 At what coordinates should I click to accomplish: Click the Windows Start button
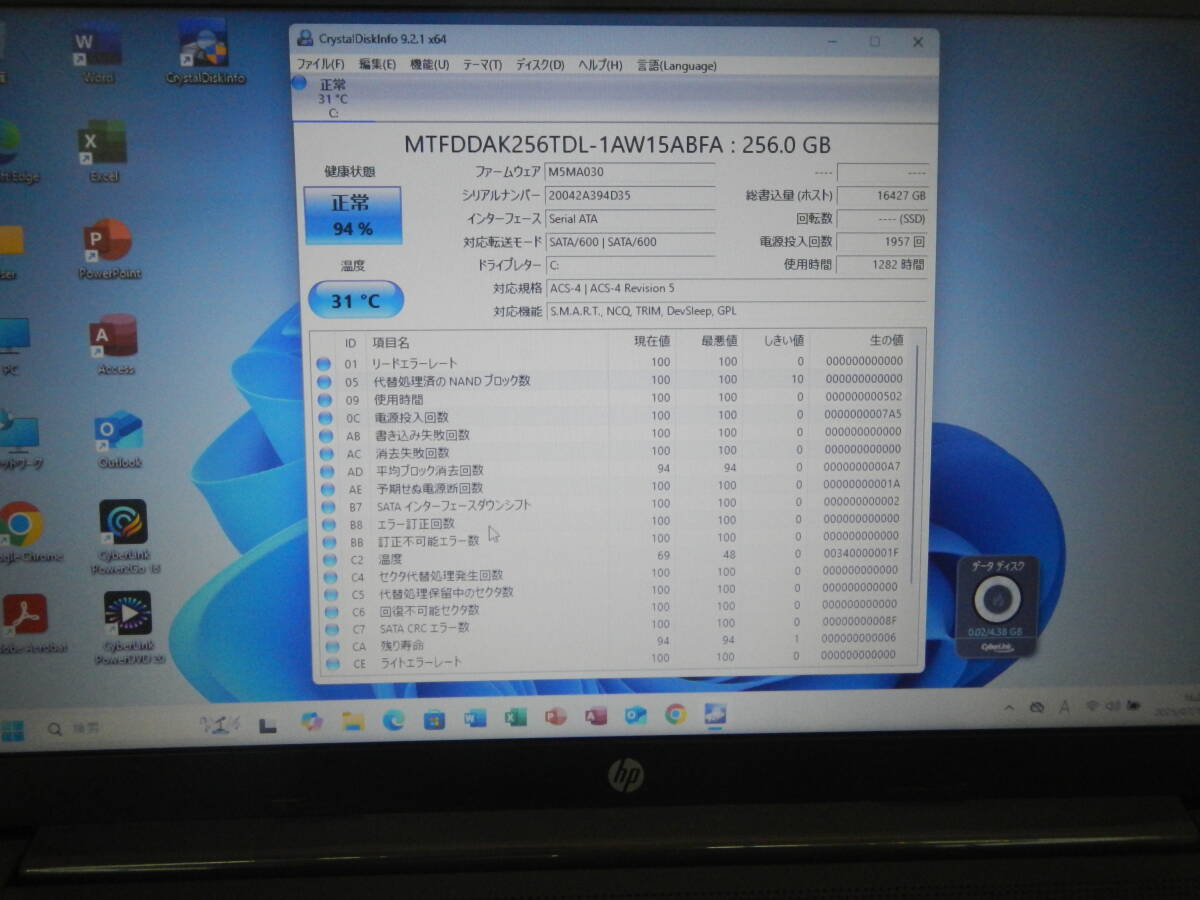[13, 731]
